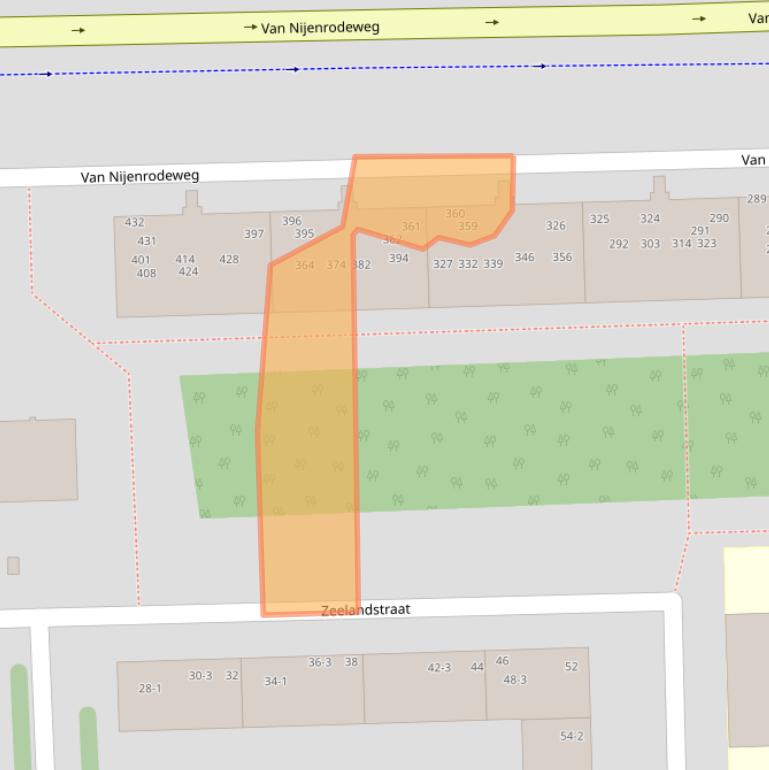Image resolution: width=769 pixels, height=770 pixels.
Task: Select address label 34-1
Action: 275,681
